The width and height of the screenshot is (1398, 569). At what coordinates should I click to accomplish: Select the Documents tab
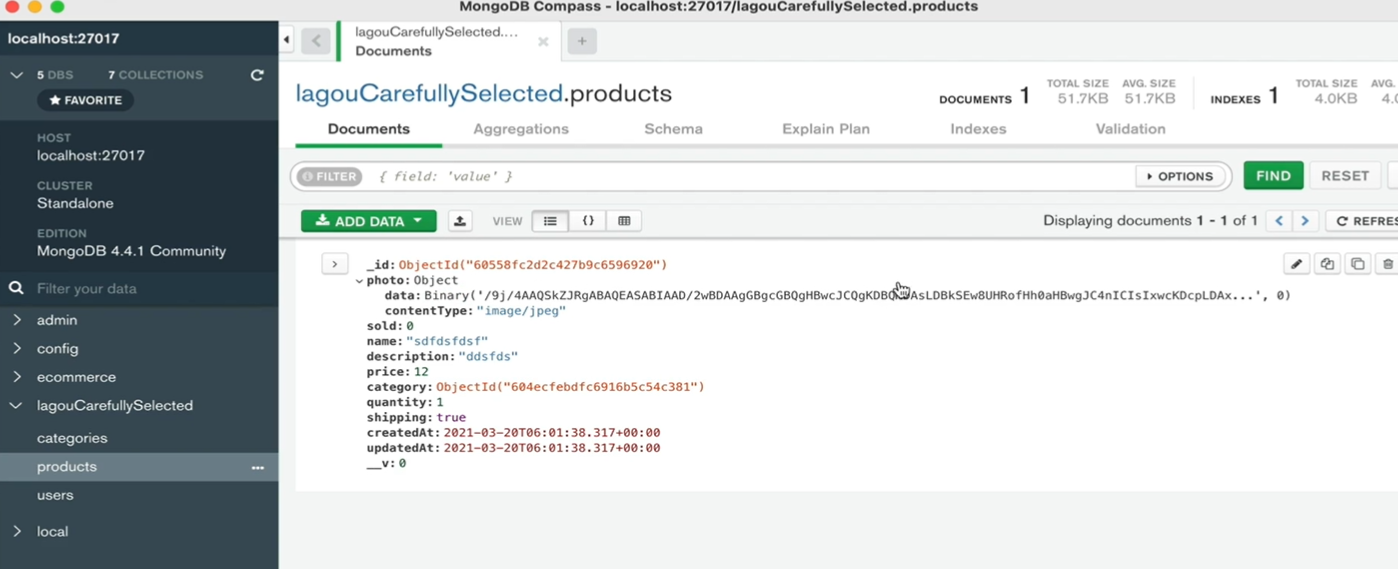369,129
